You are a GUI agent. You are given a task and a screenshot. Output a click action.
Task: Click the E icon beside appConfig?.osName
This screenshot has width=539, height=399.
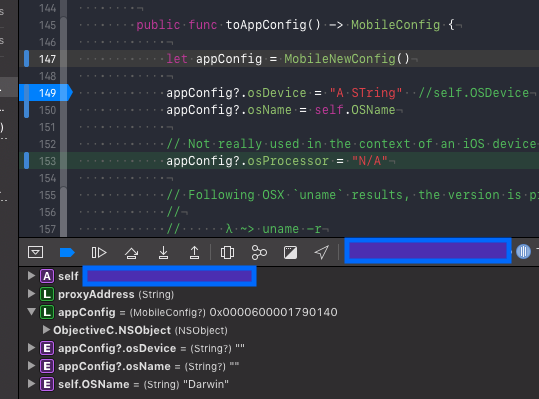point(47,366)
